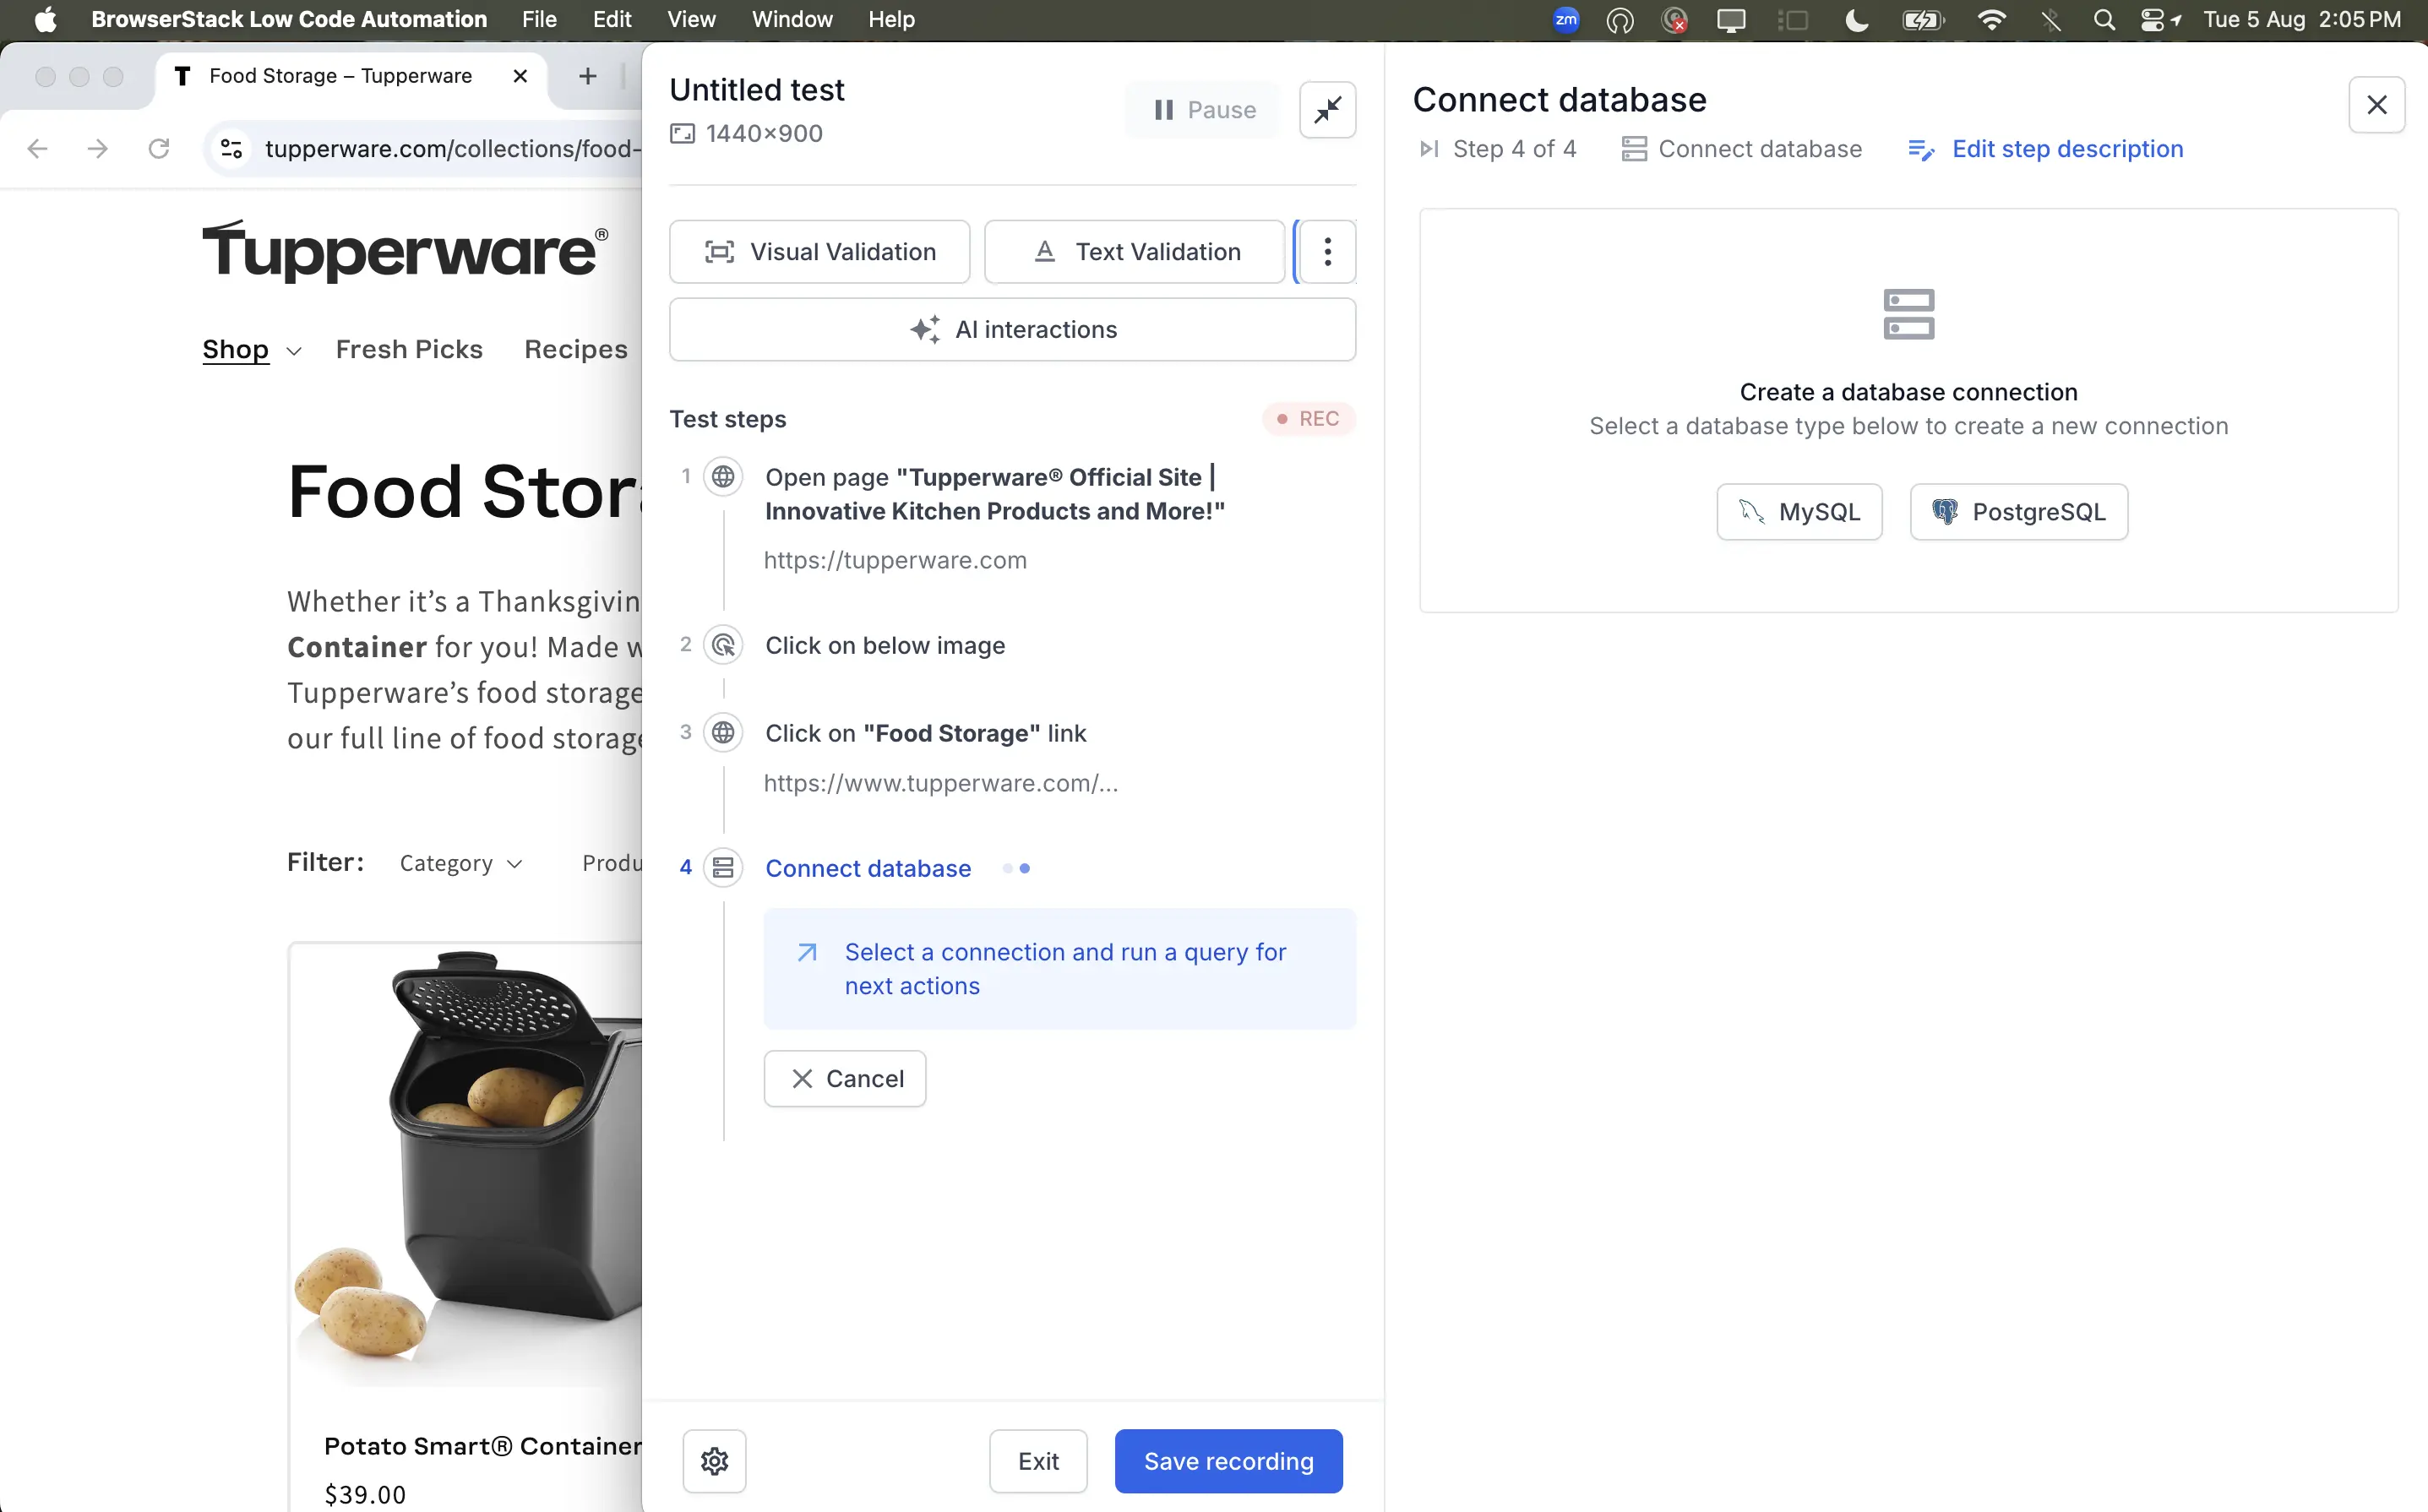This screenshot has height=1512, width=2428.
Task: Reload the Tupperware page
Action: [x=158, y=149]
